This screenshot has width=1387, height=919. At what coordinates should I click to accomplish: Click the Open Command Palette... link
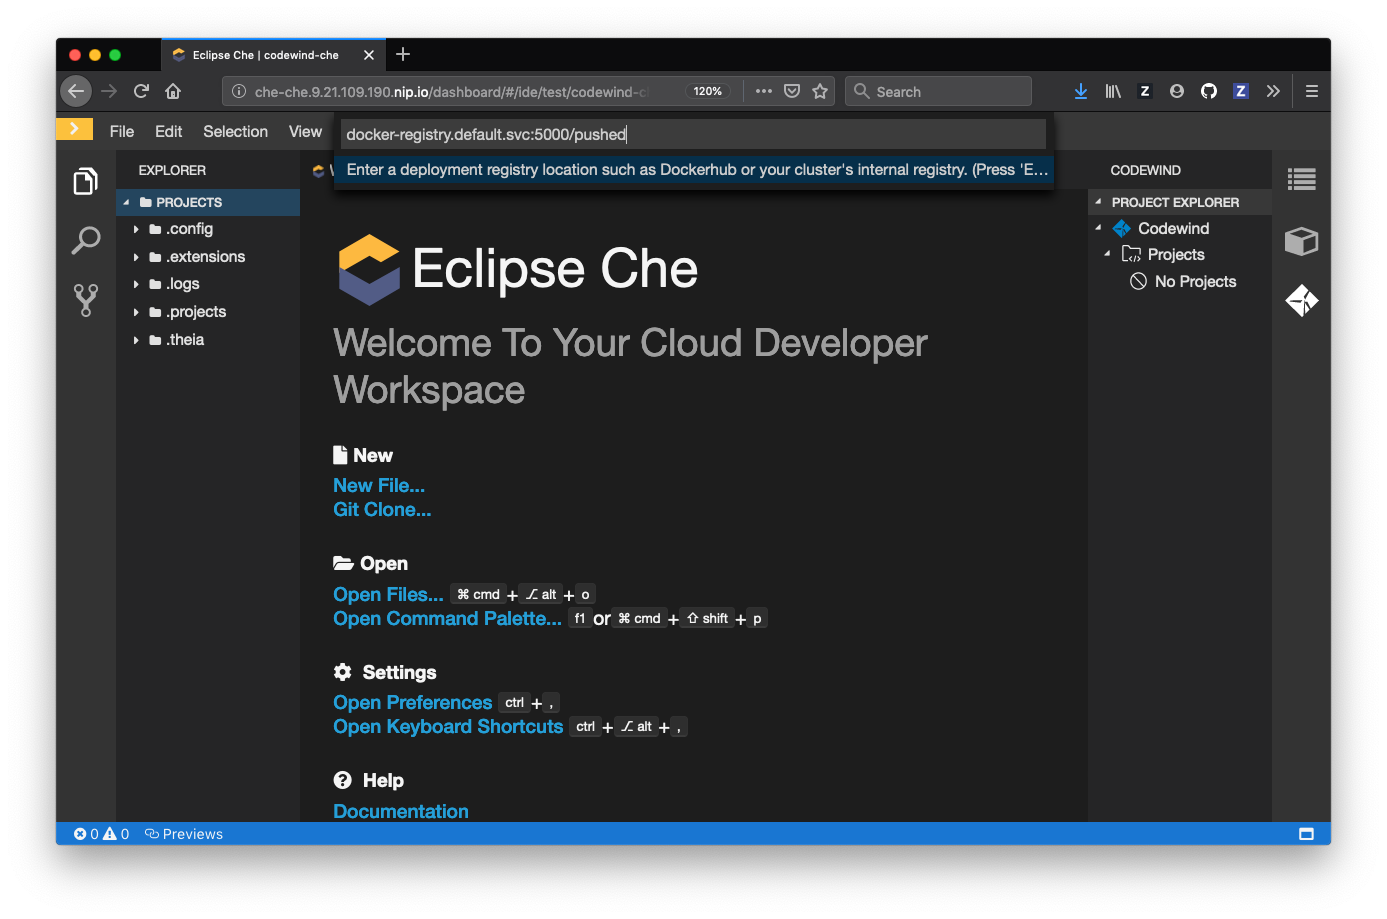click(447, 618)
